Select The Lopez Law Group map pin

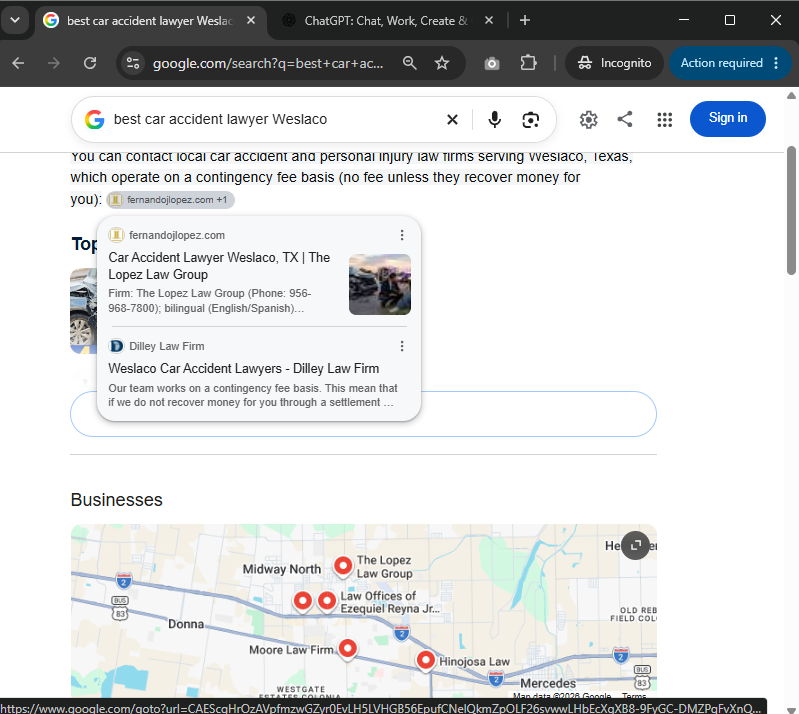coord(343,566)
